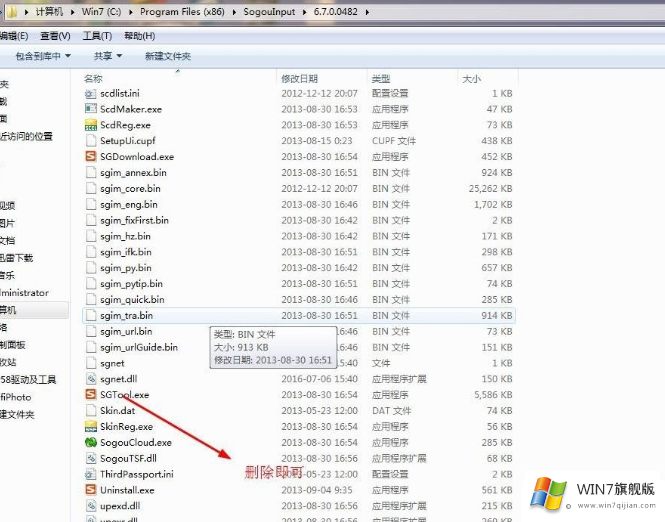Click the sgim_hz.bin file icon
Viewport: 665px width, 522px height.
point(90,236)
